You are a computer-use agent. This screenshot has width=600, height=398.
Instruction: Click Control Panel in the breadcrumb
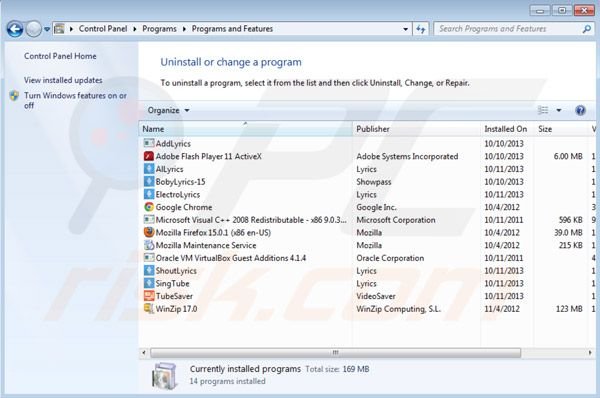[x=103, y=29]
